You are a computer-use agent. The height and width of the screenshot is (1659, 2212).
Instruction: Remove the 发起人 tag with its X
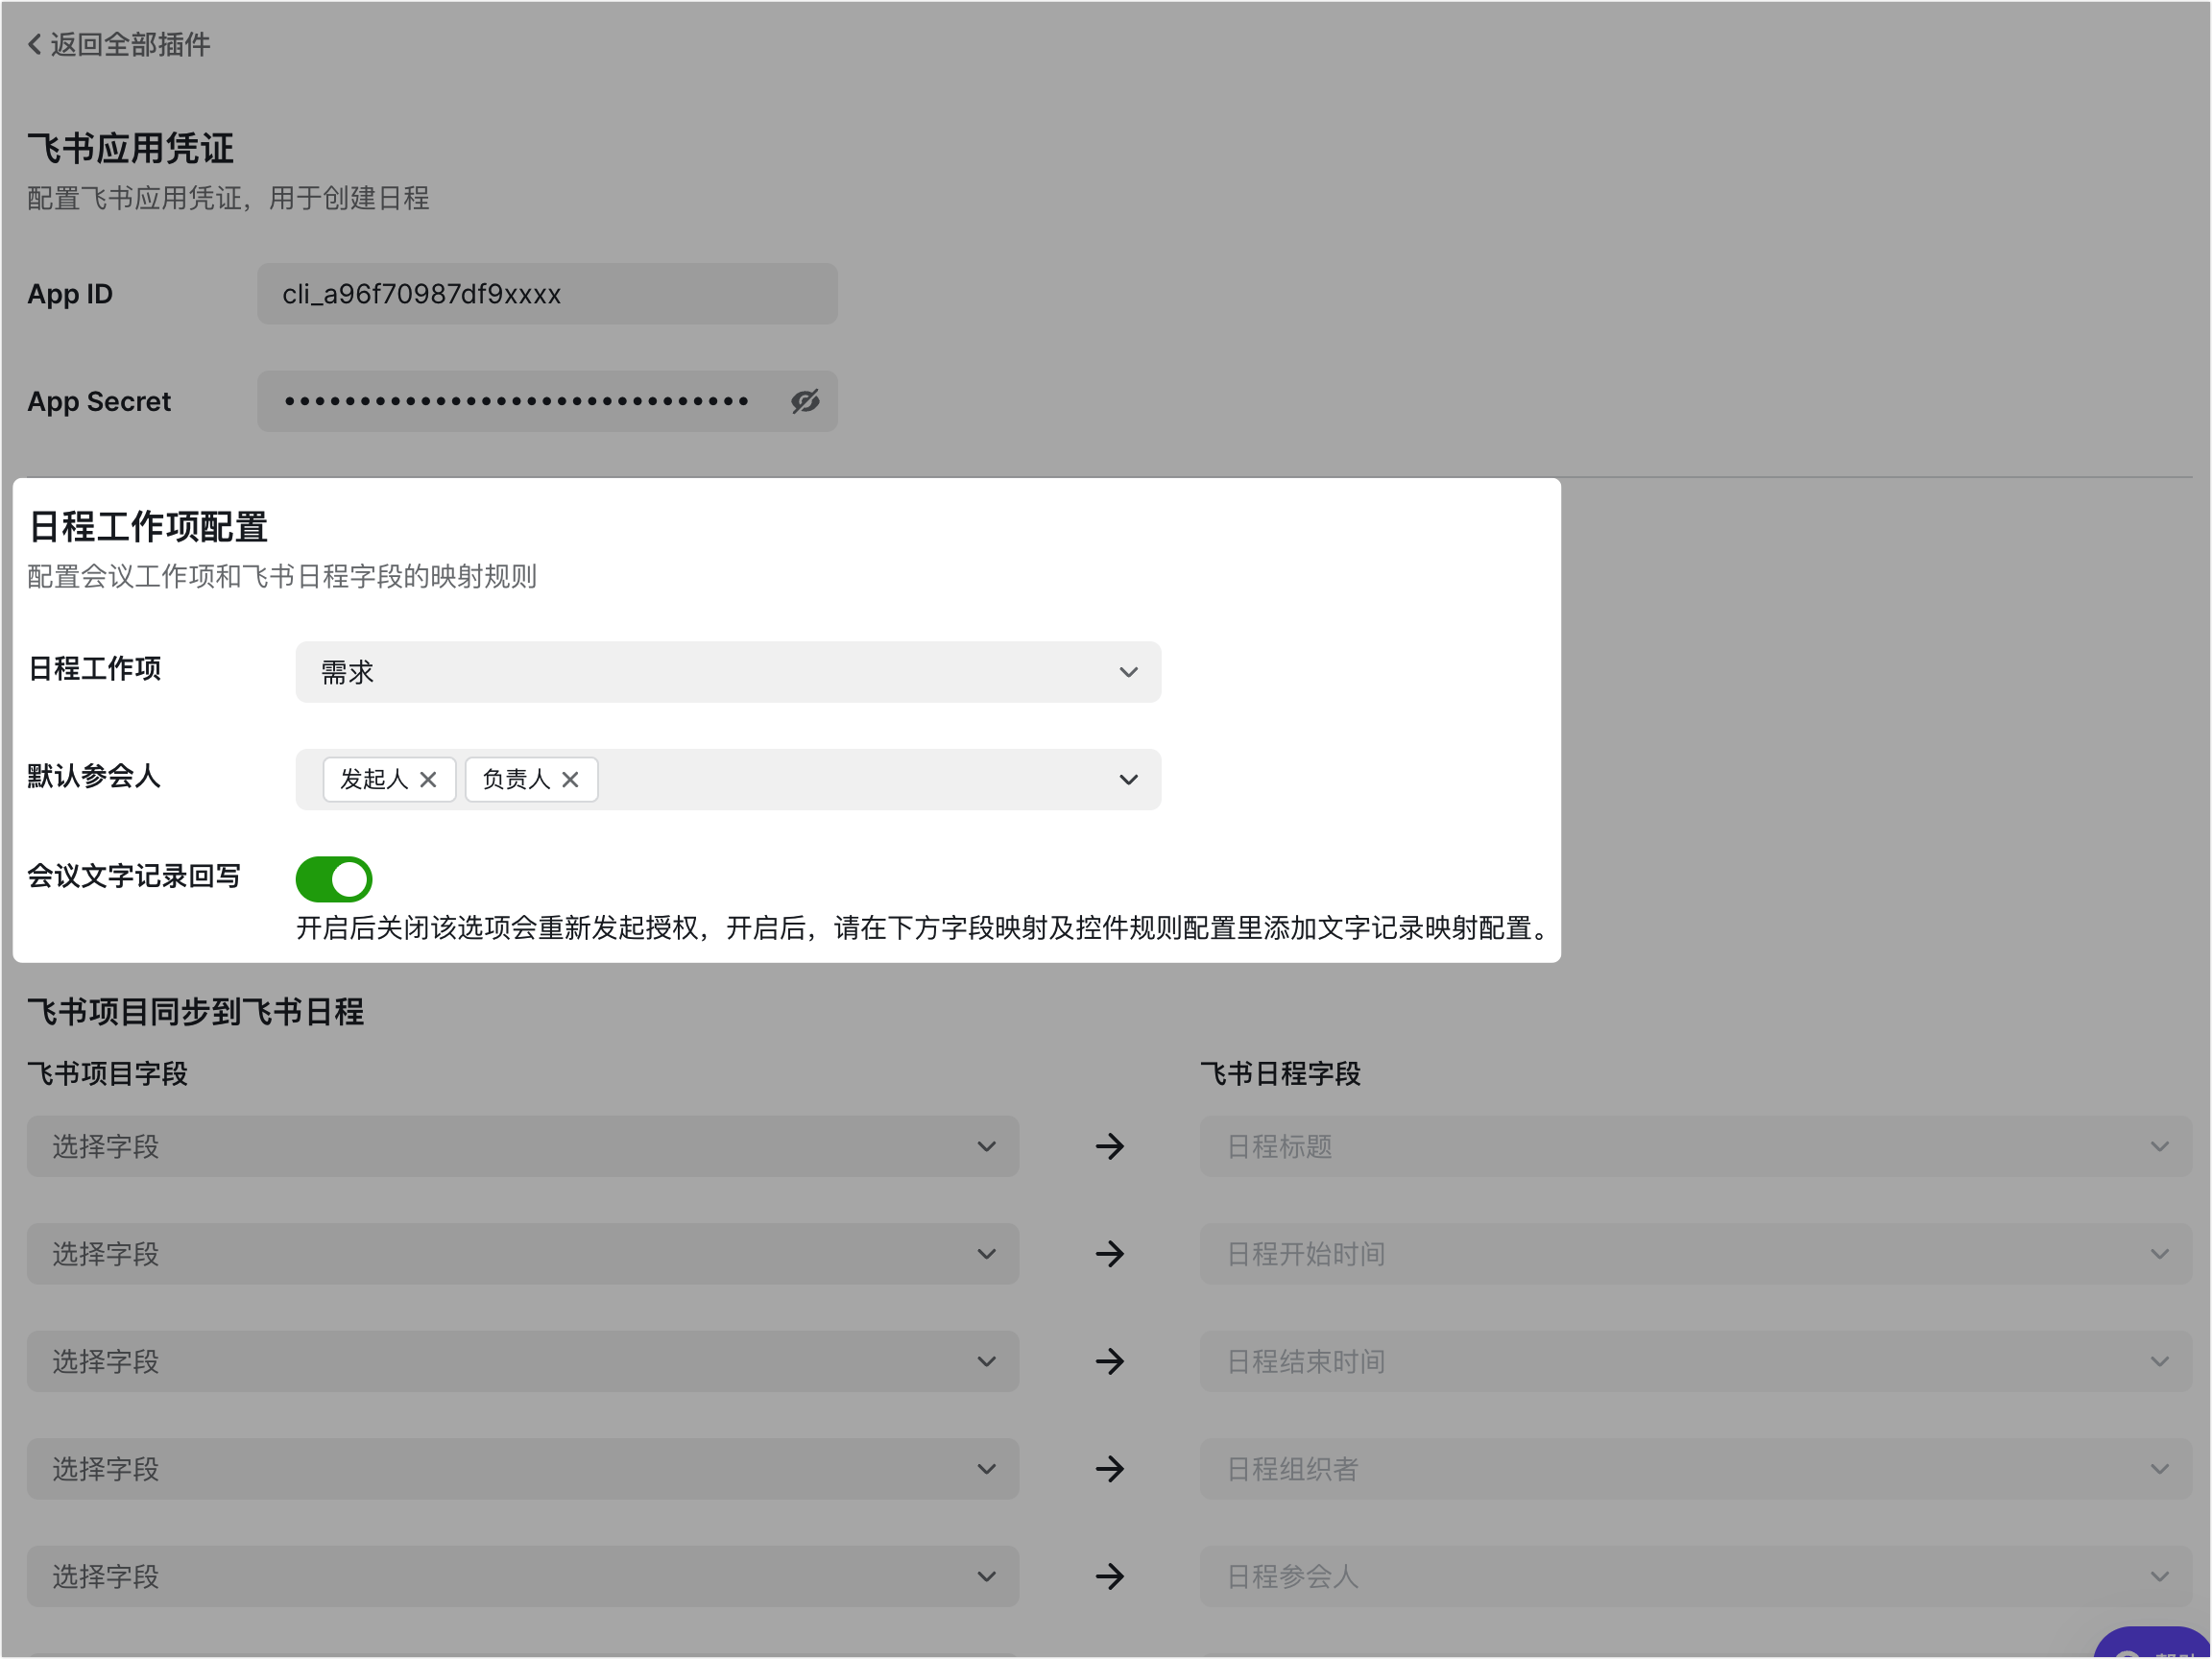(428, 779)
